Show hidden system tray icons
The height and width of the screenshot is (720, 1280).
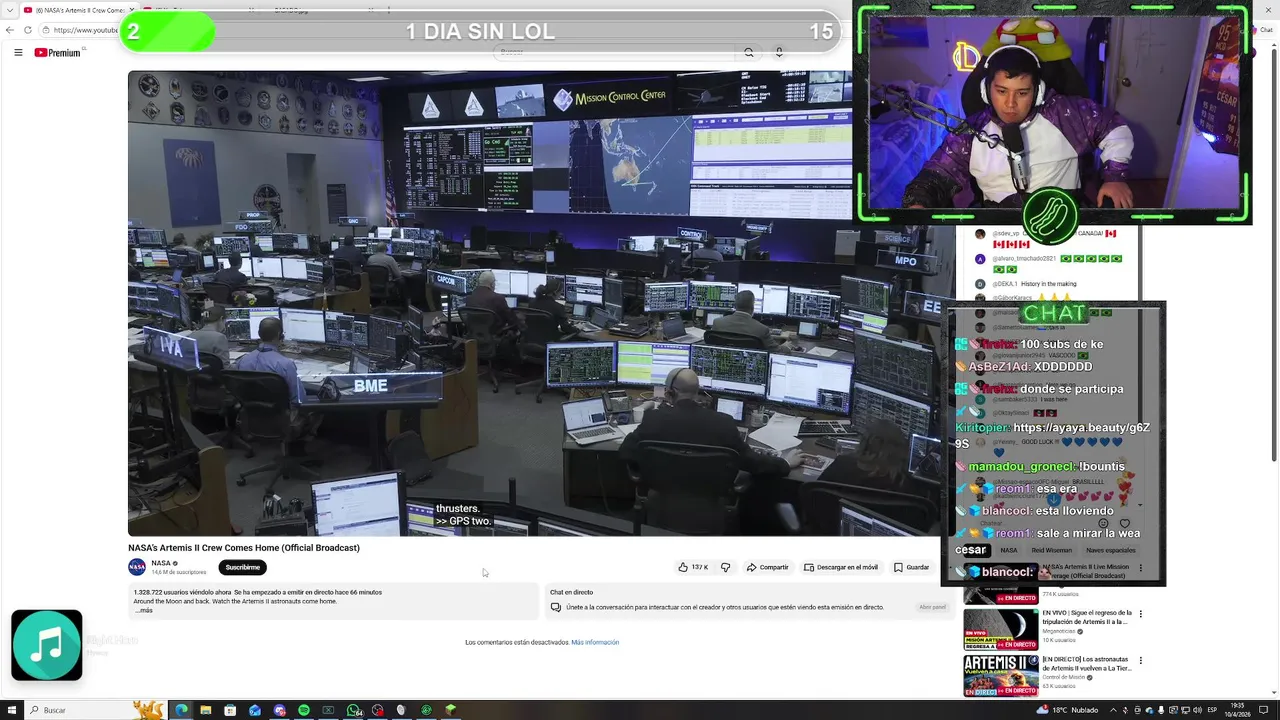coord(1115,710)
